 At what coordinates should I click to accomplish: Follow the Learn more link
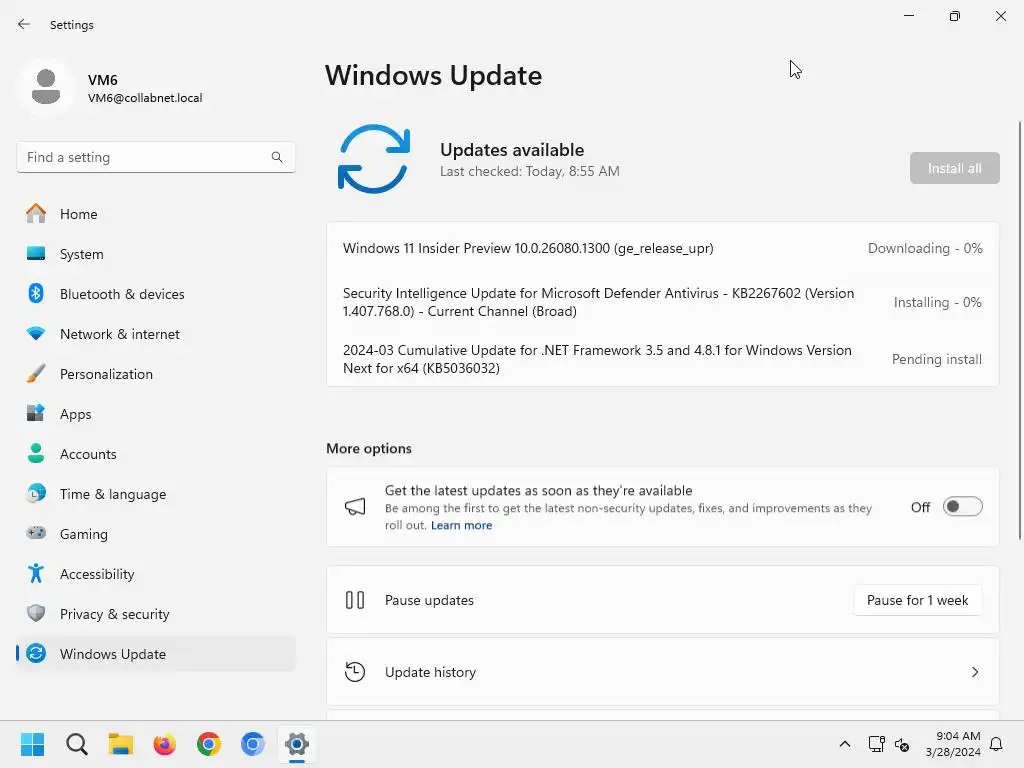click(x=461, y=525)
